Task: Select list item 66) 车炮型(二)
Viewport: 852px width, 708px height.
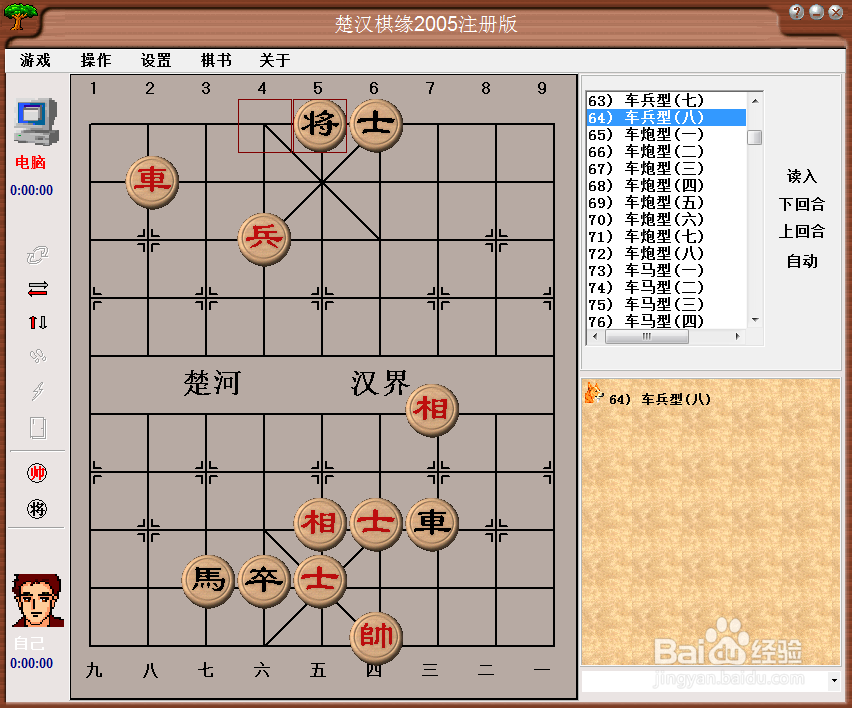Action: 667,152
